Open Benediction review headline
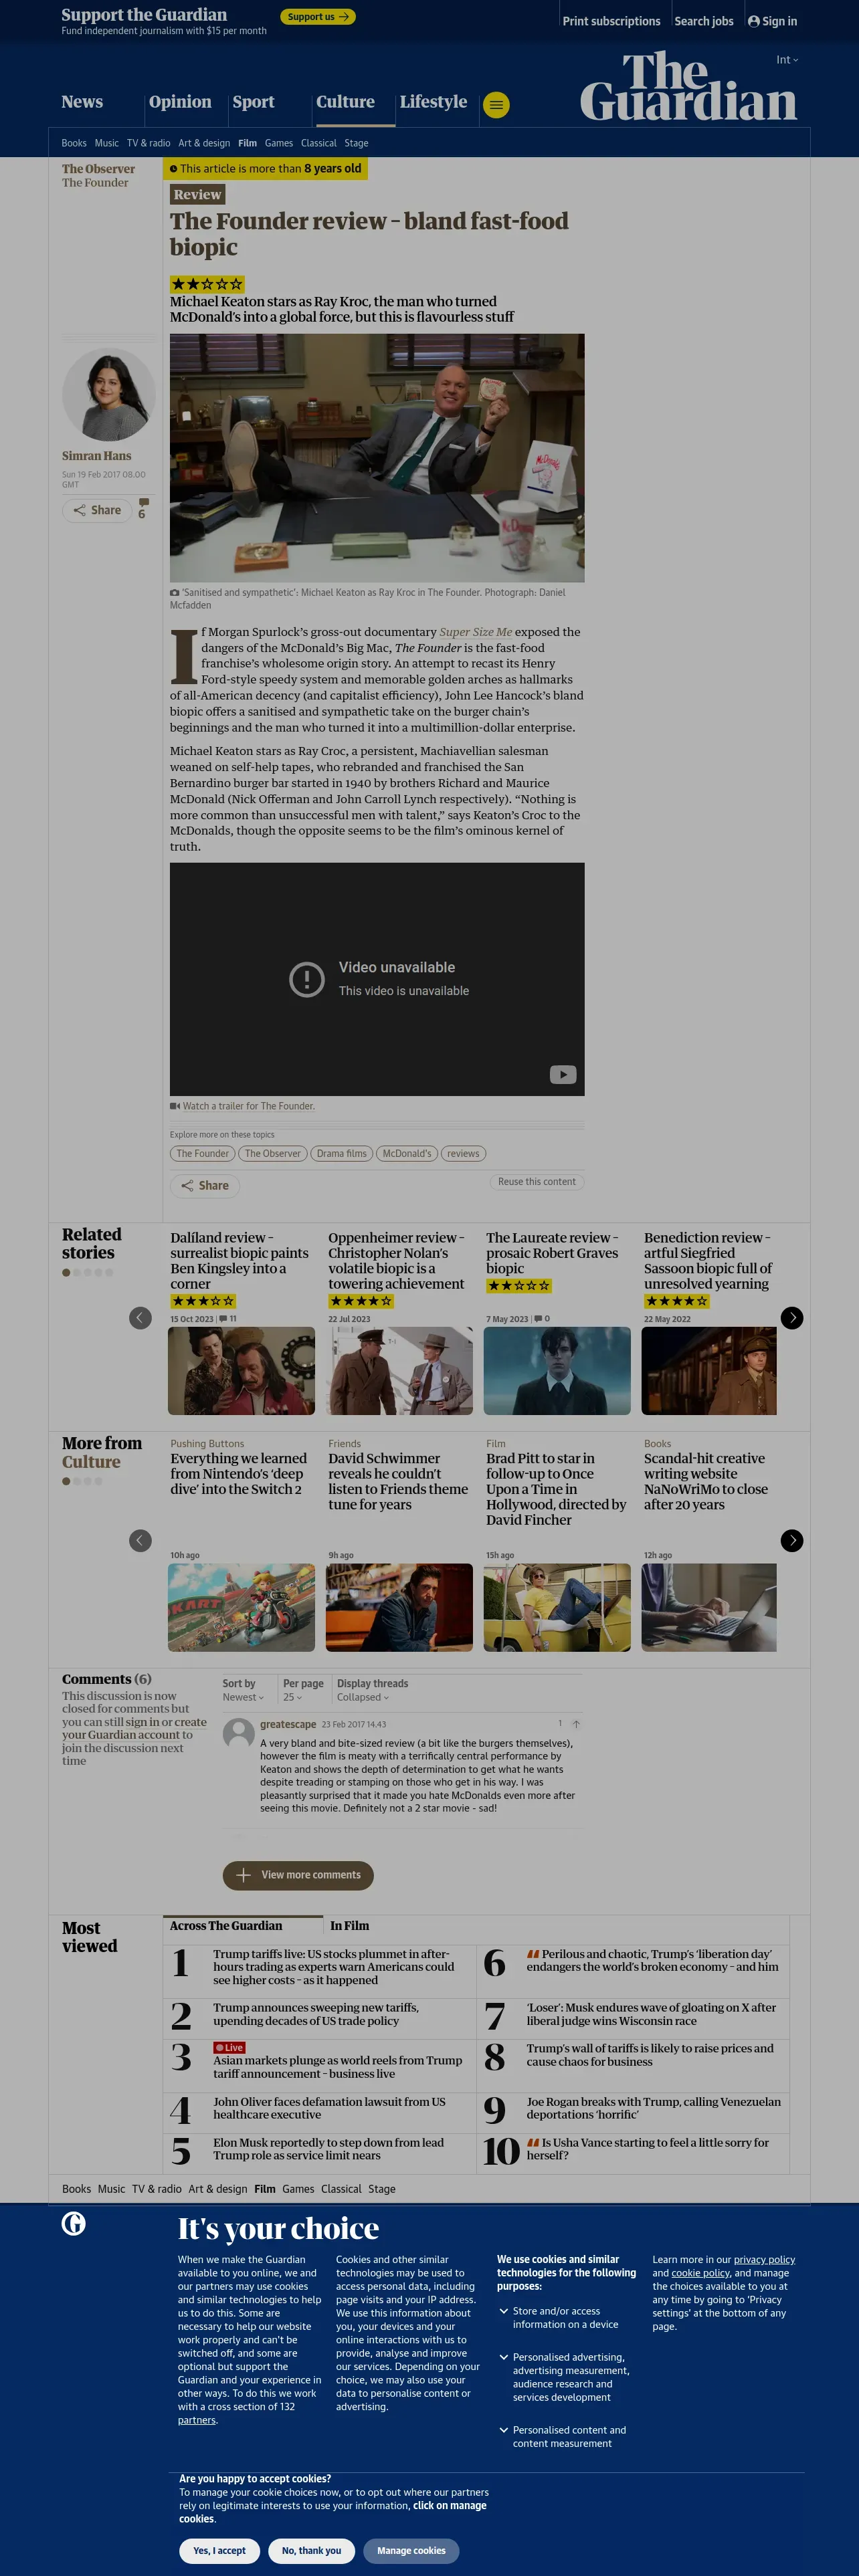859x2576 pixels. click(x=708, y=1260)
